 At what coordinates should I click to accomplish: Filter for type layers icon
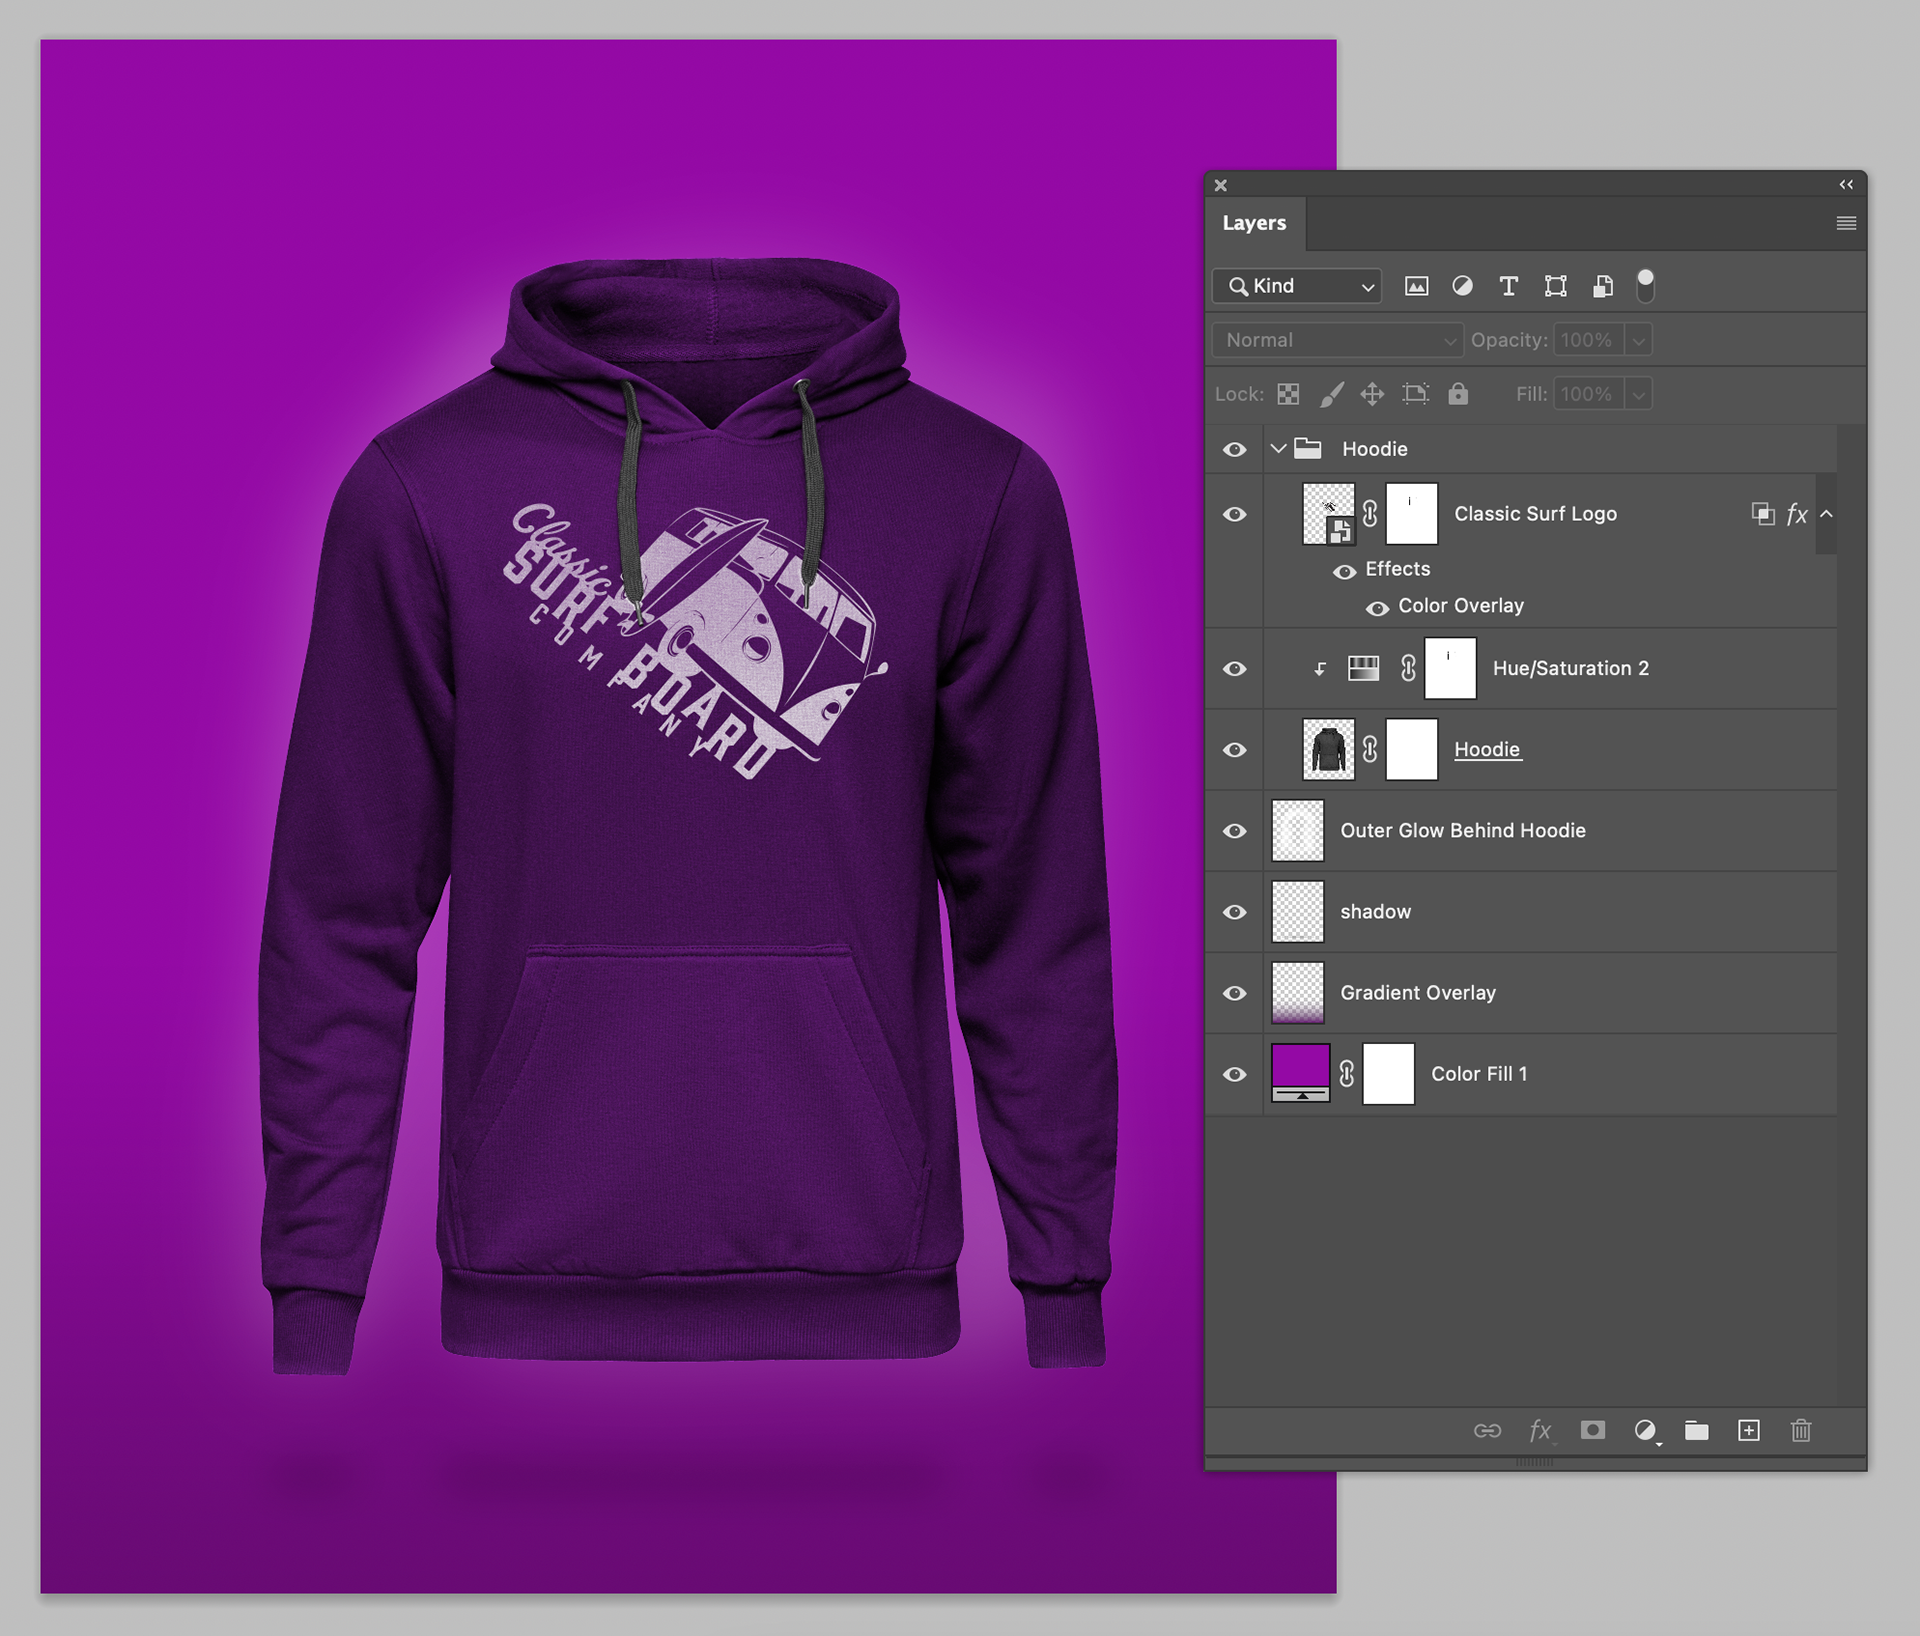pos(1508,287)
